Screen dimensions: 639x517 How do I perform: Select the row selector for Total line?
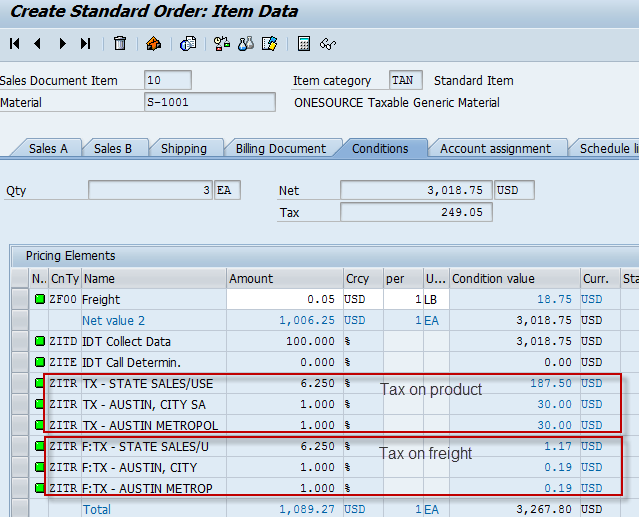click(x=19, y=509)
